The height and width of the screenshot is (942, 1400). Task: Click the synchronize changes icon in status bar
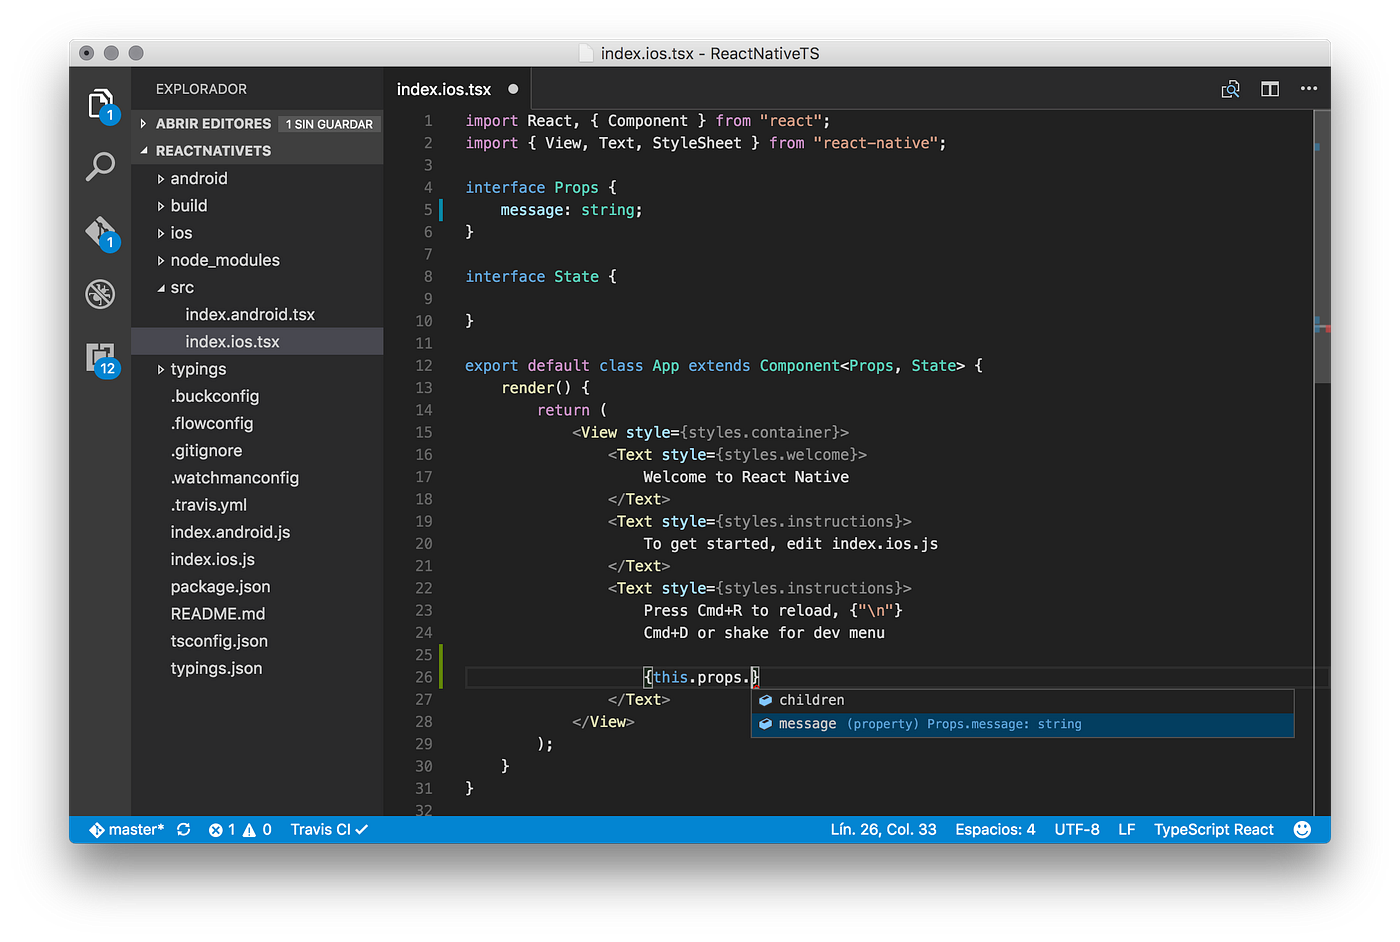(x=183, y=829)
